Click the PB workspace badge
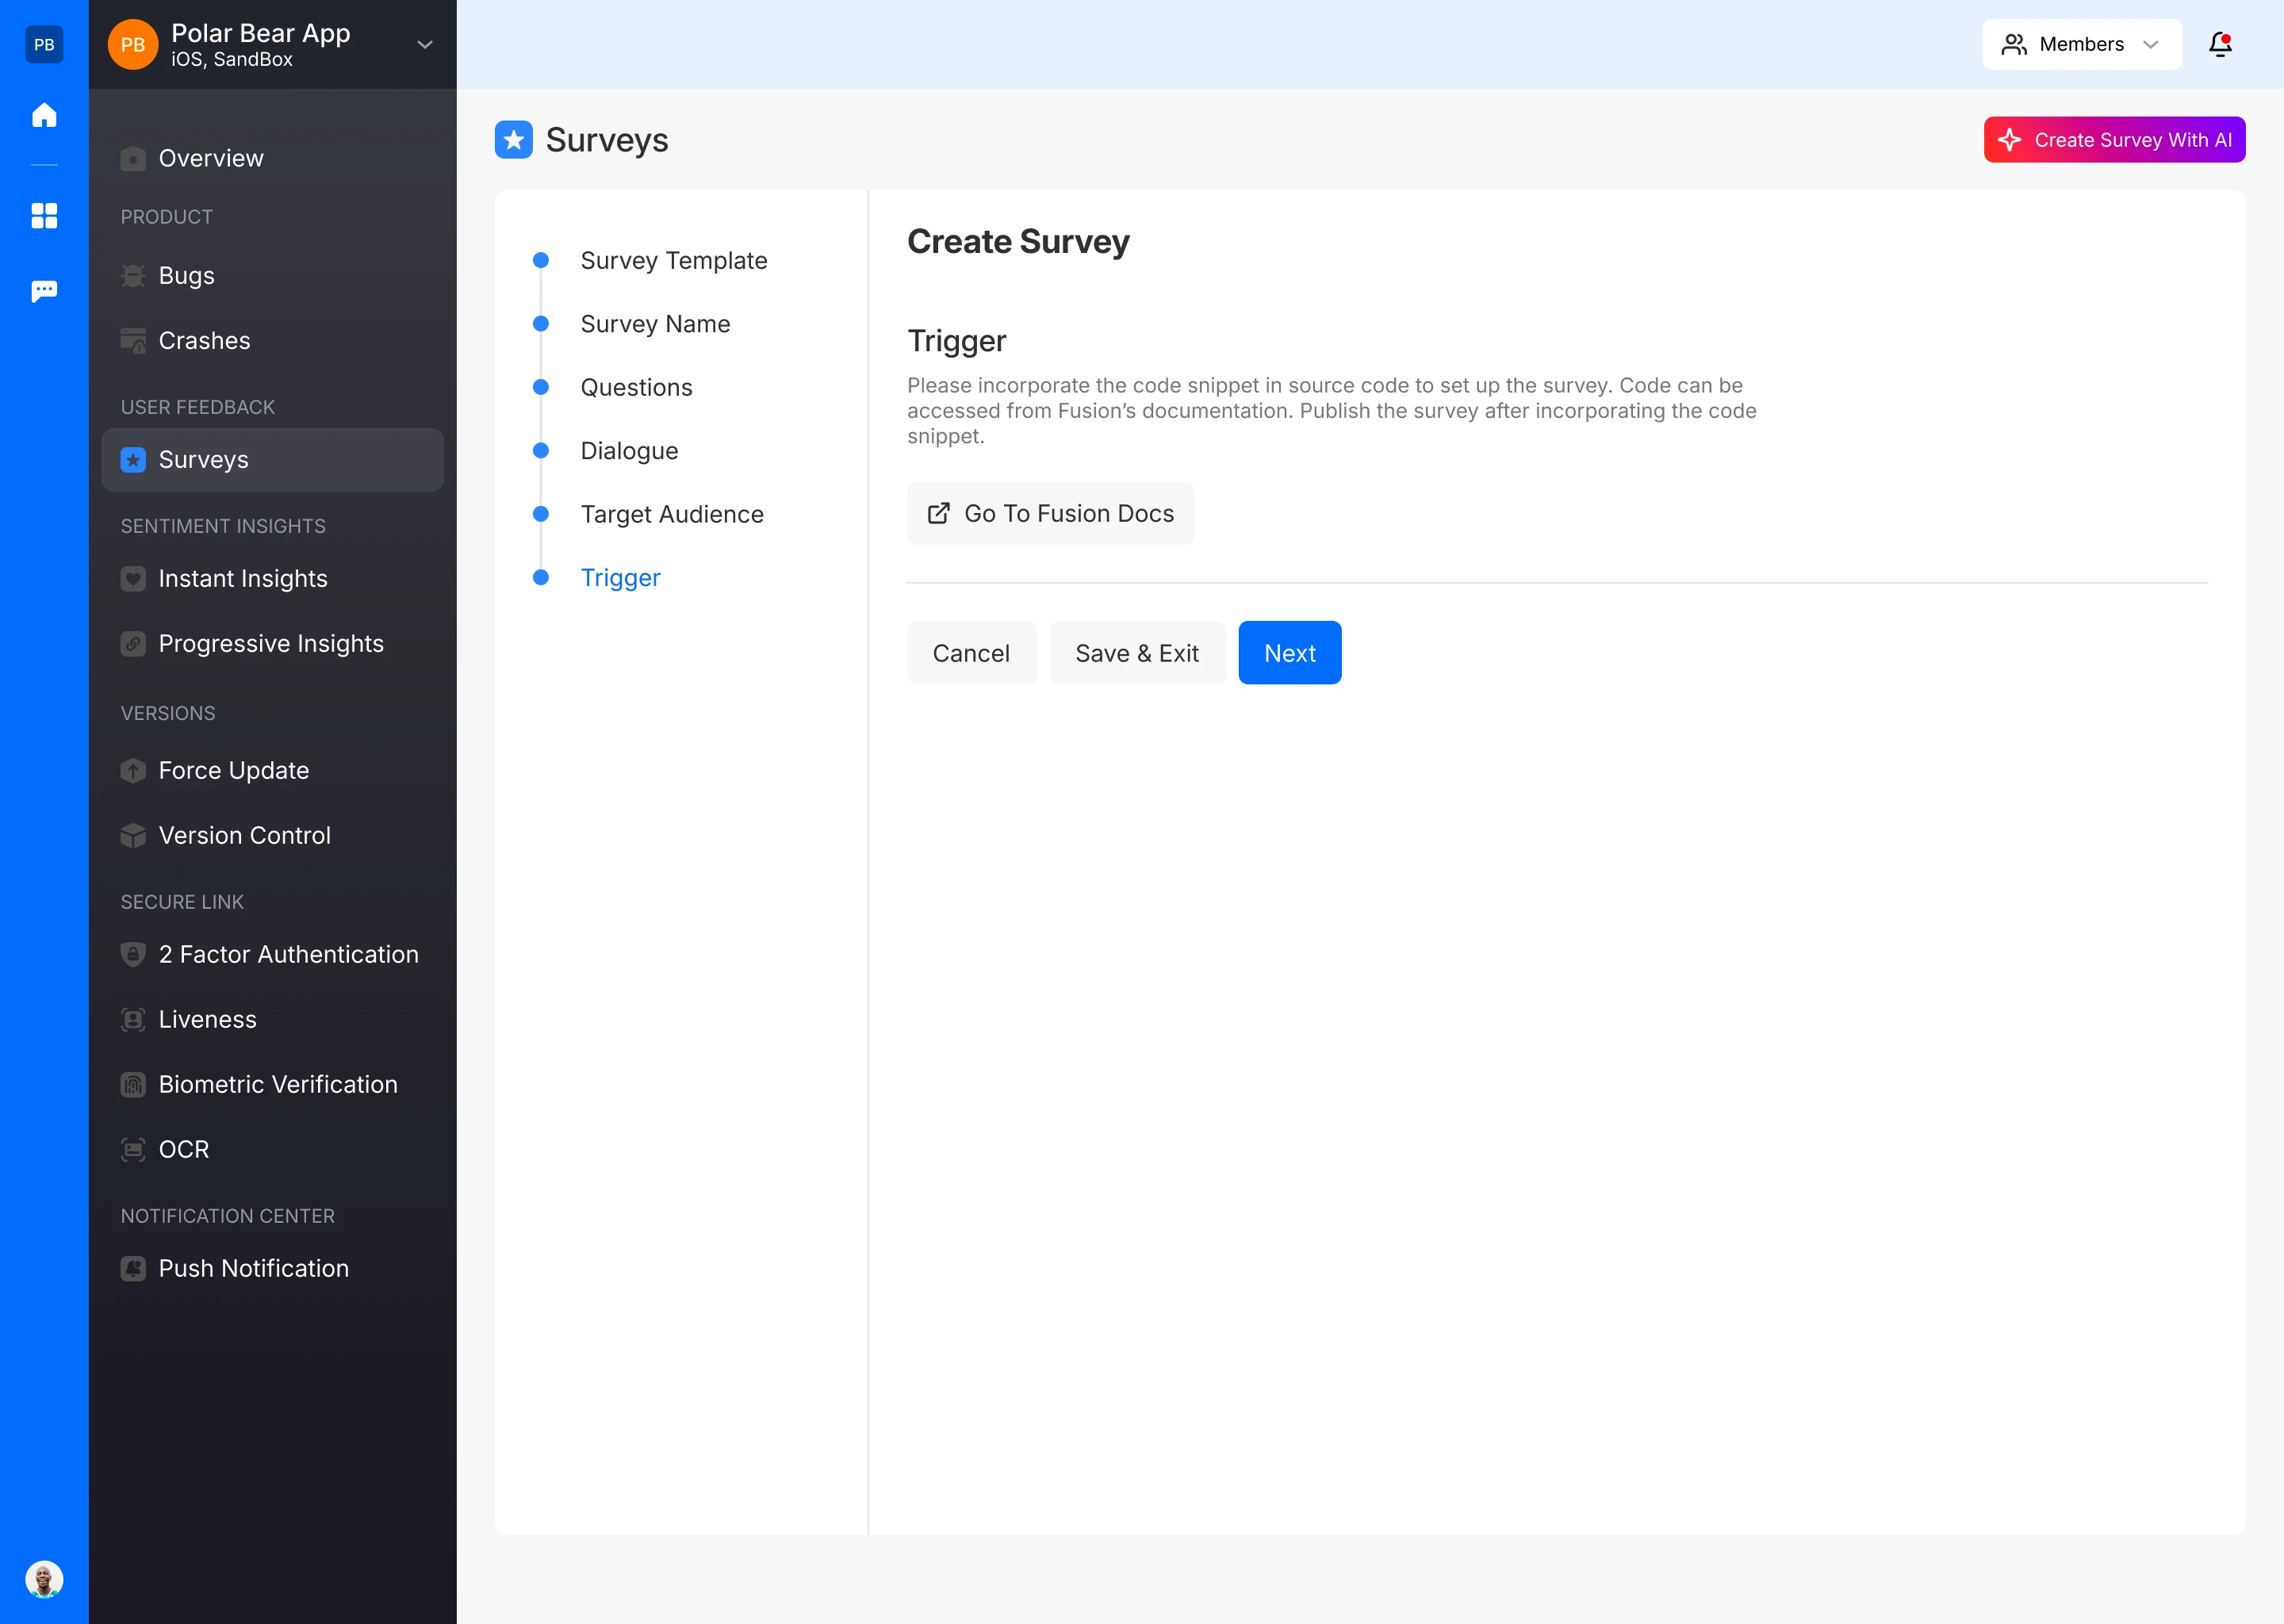The height and width of the screenshot is (1624, 2284). click(44, 44)
